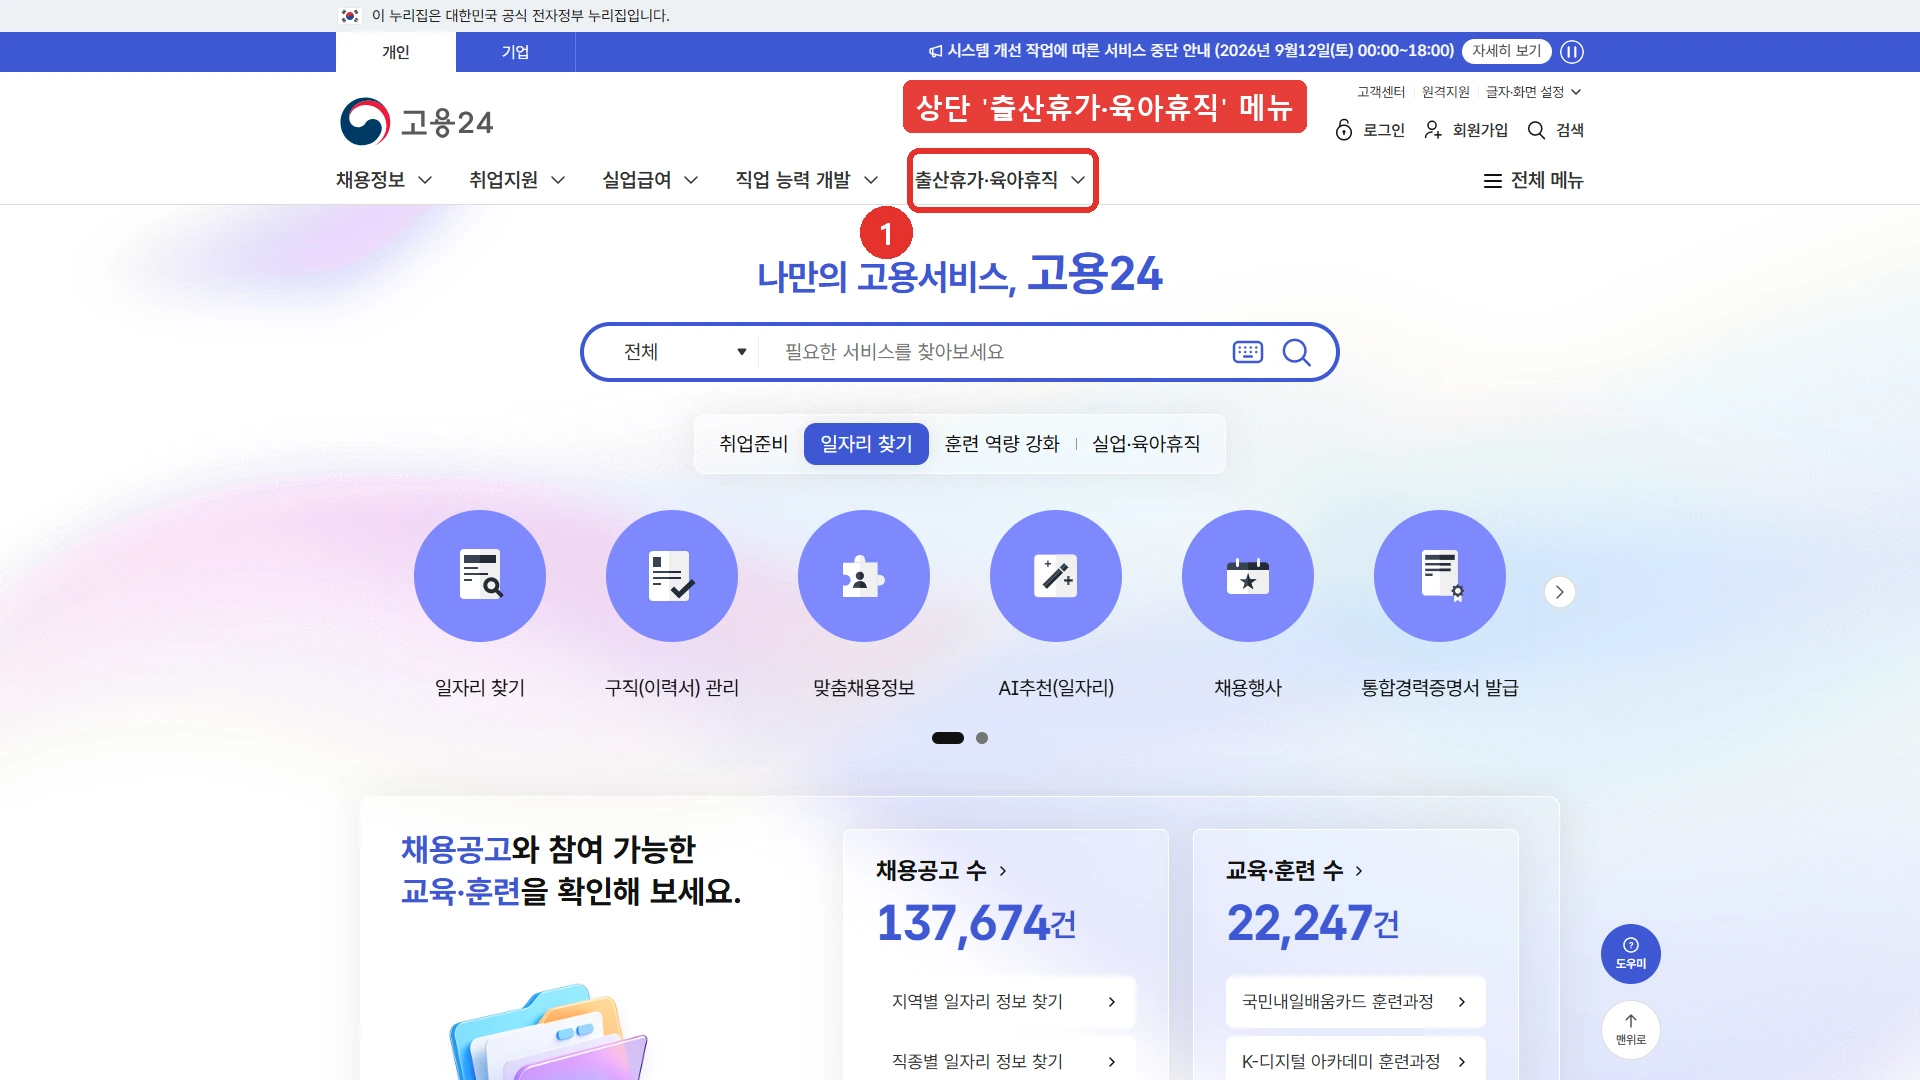Click the 137,674건 job count
Image resolution: width=1920 pixels, height=1080 pixels.
[x=976, y=923]
